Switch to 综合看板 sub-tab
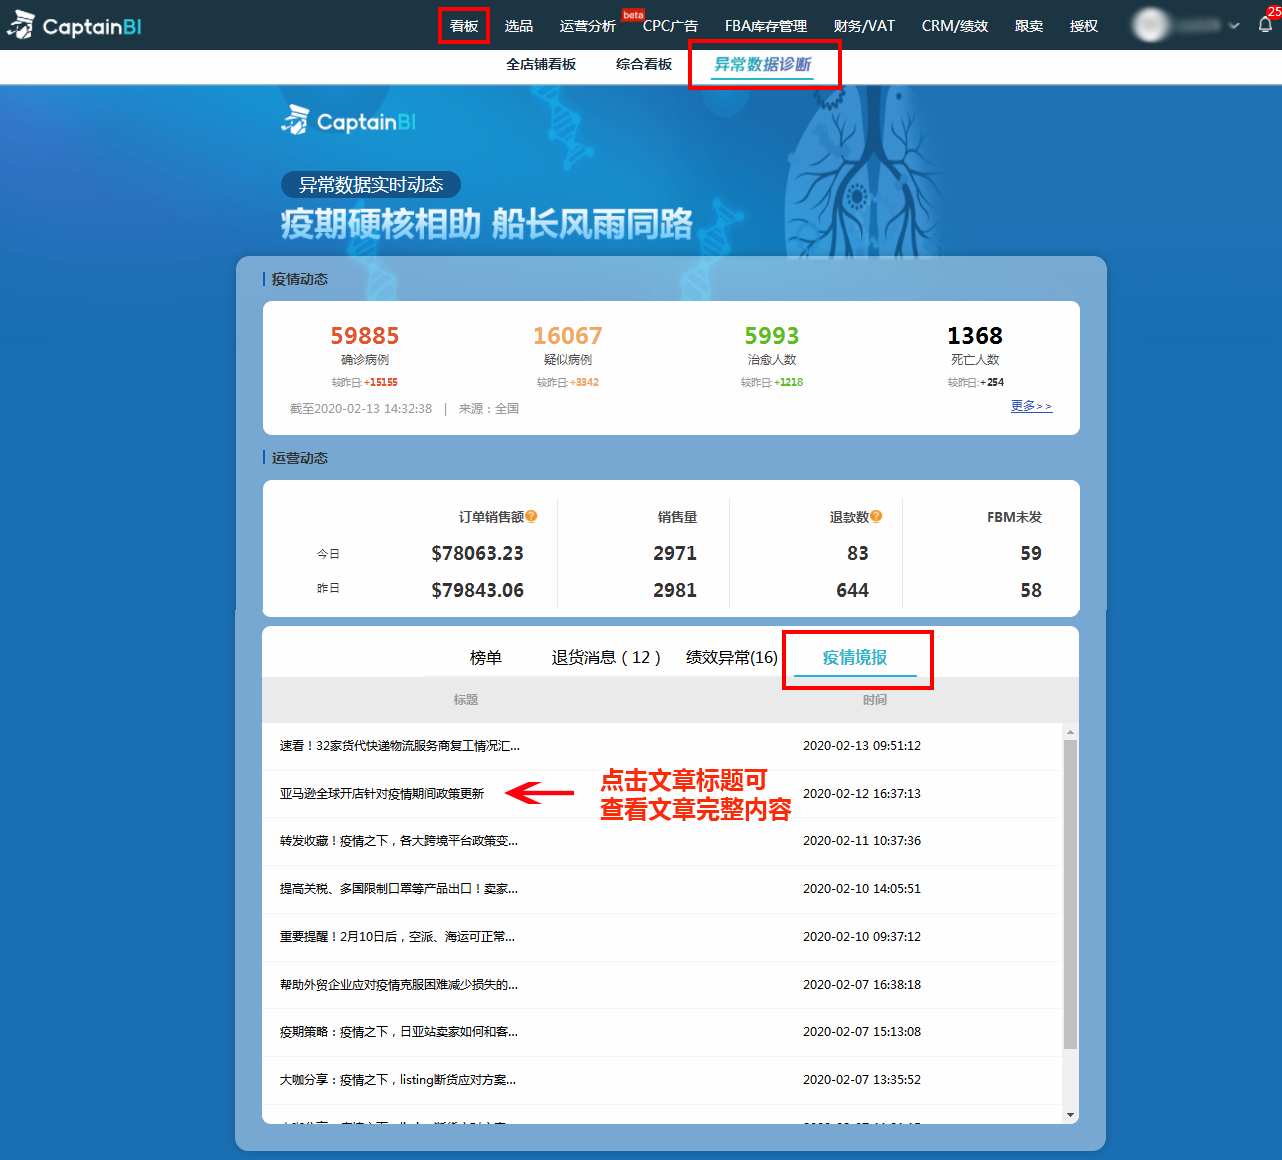1282x1160 pixels. [x=644, y=64]
